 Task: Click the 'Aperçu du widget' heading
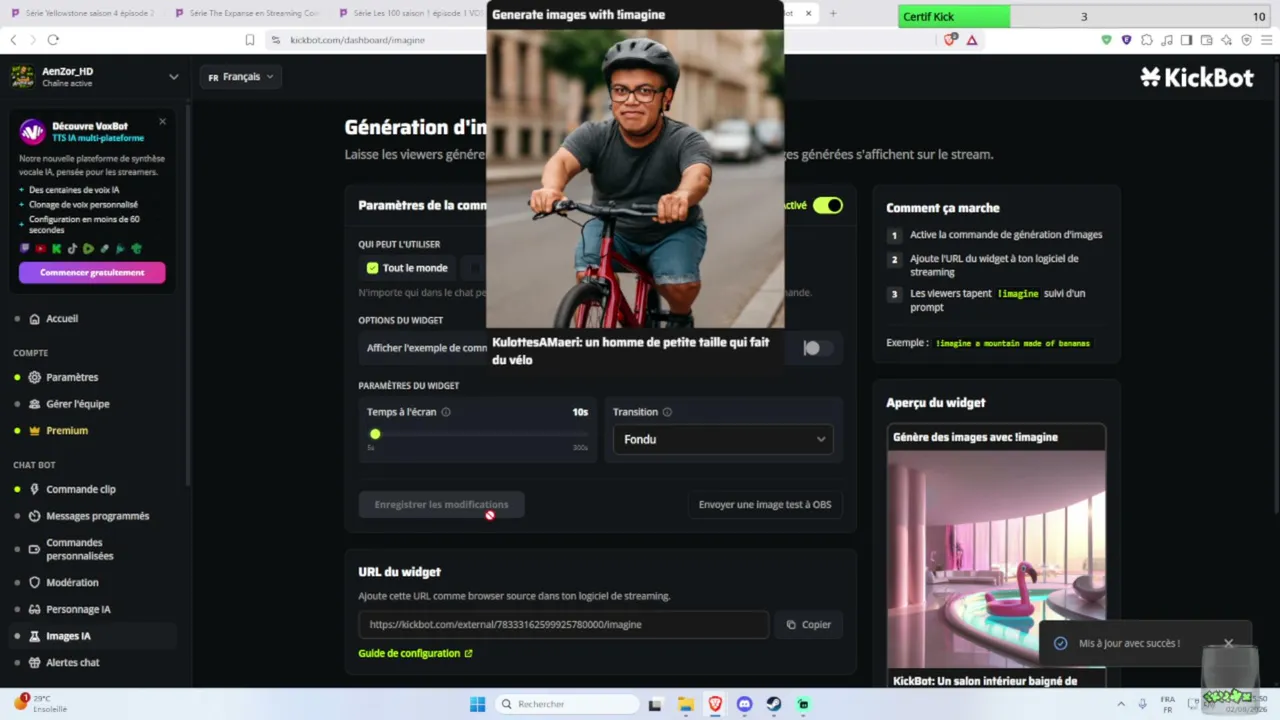936,403
